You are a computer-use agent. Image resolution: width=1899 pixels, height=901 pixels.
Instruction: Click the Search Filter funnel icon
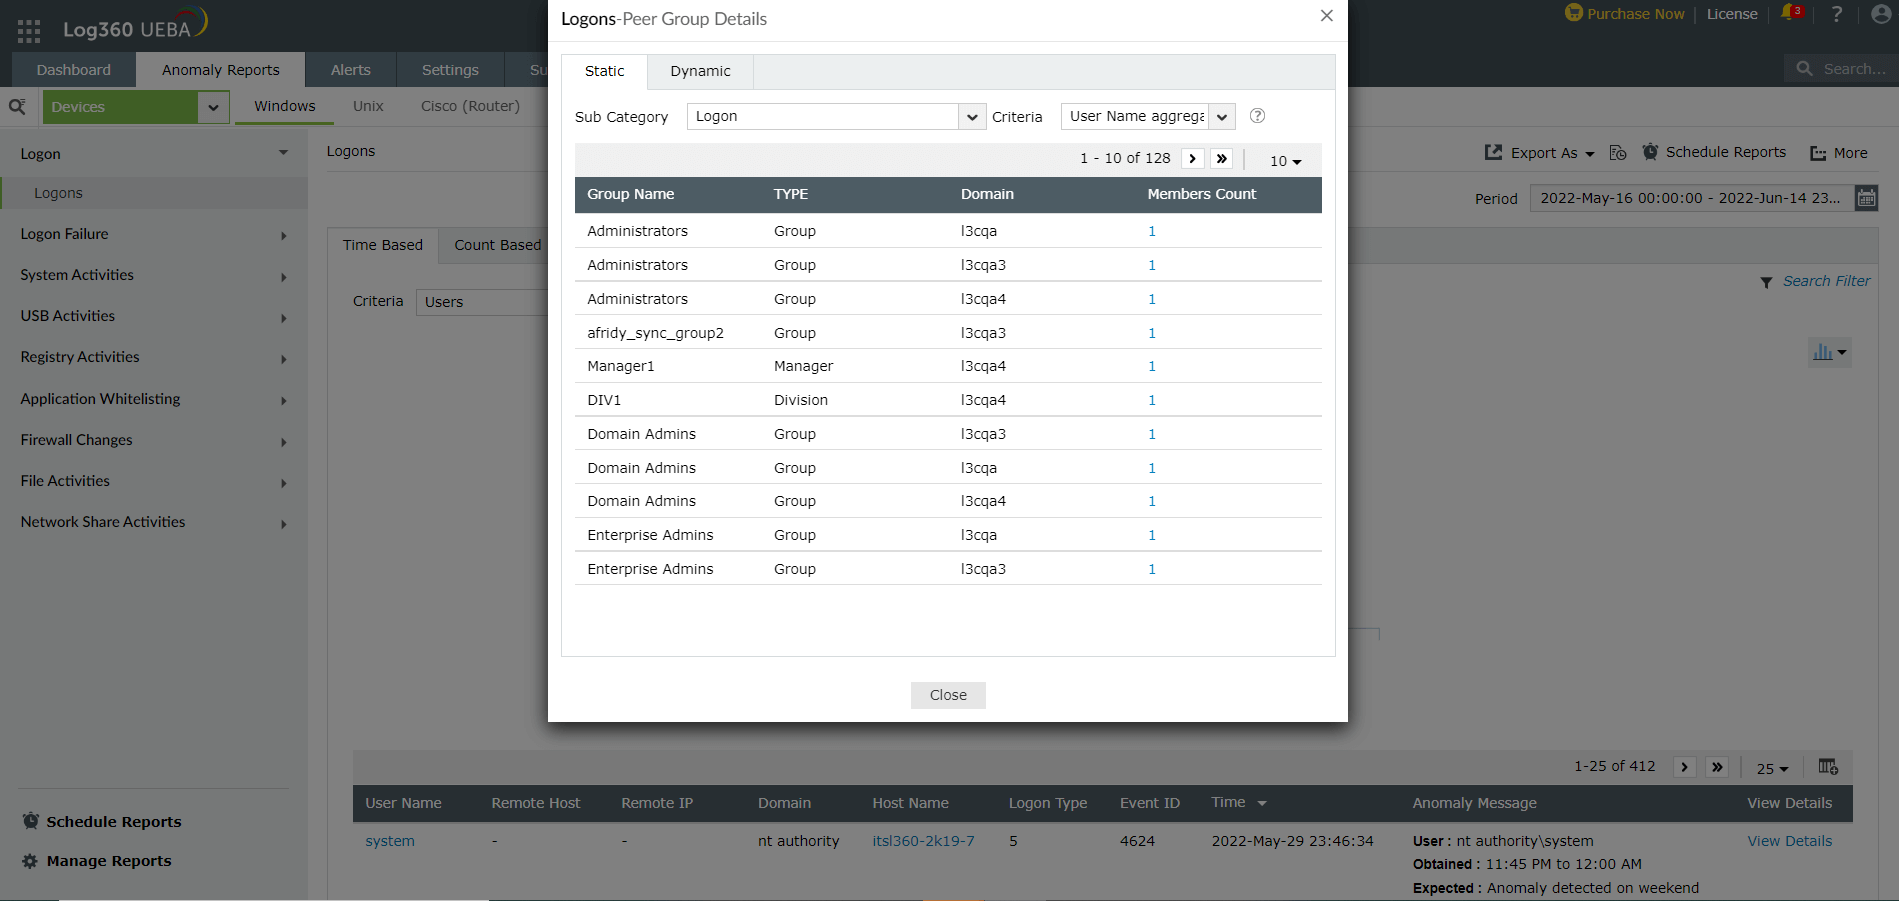tap(1767, 283)
